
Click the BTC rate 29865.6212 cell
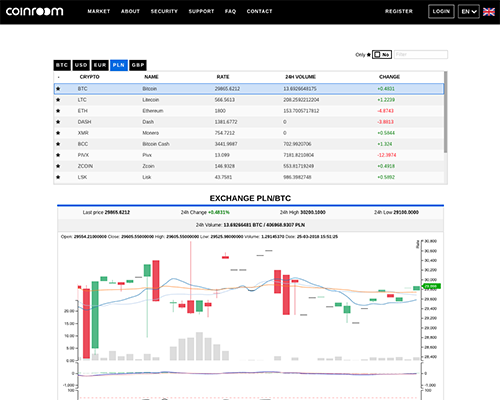(227, 89)
